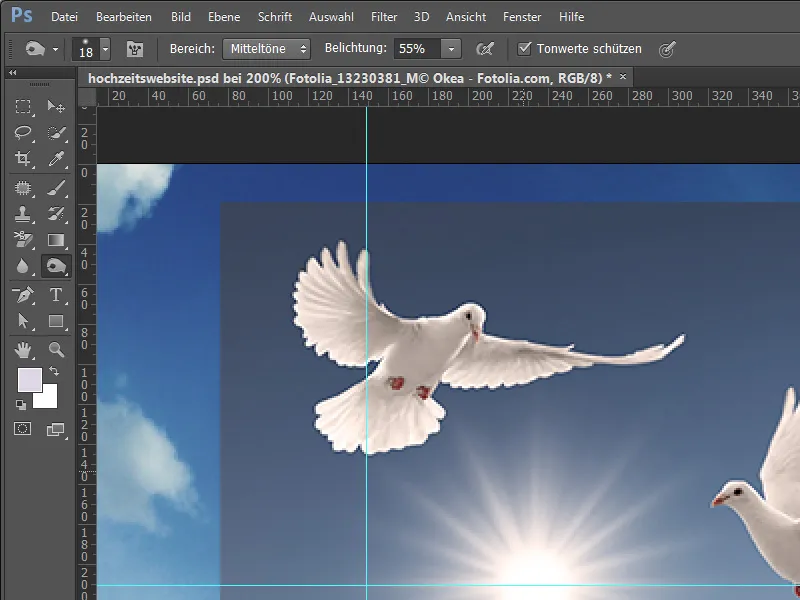Click the brush size 18 preview
Viewport: 800px width, 600px height.
[86, 49]
